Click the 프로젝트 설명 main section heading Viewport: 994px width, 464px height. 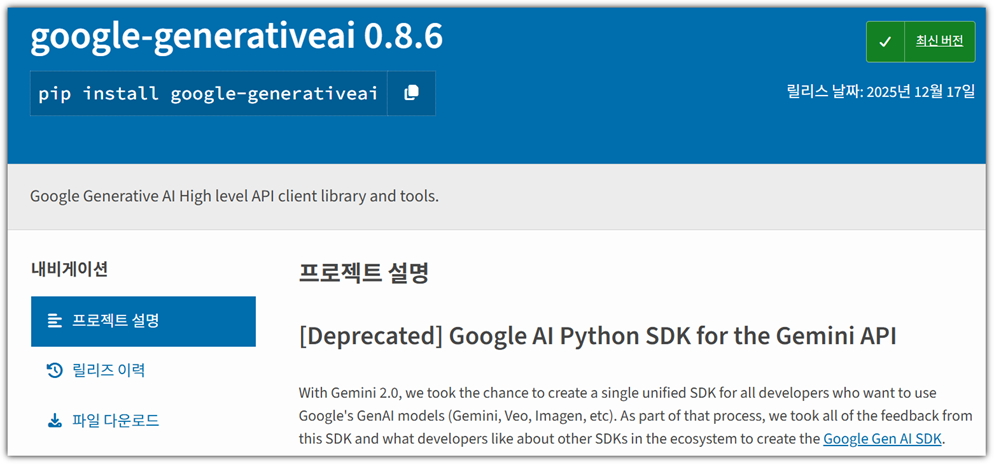pyautogui.click(x=364, y=273)
